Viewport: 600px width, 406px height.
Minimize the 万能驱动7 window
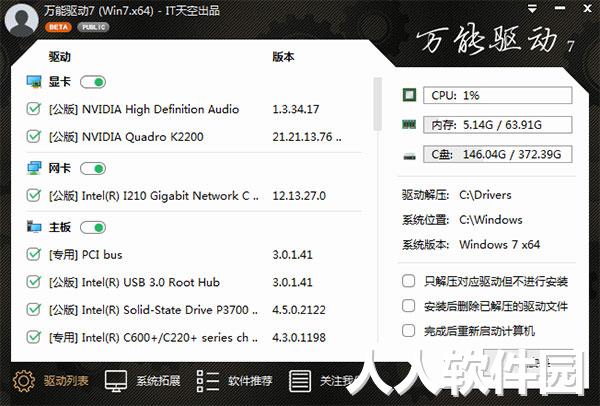(560, 8)
